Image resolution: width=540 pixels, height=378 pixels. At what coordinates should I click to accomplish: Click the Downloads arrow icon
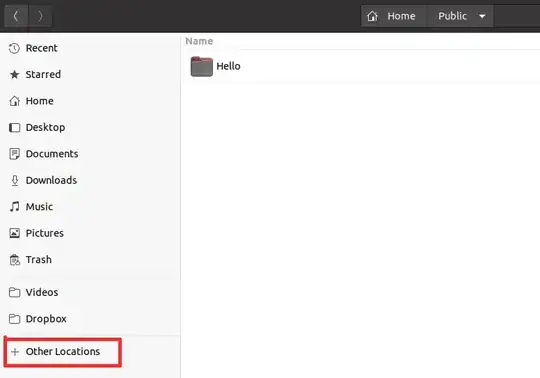coord(15,180)
